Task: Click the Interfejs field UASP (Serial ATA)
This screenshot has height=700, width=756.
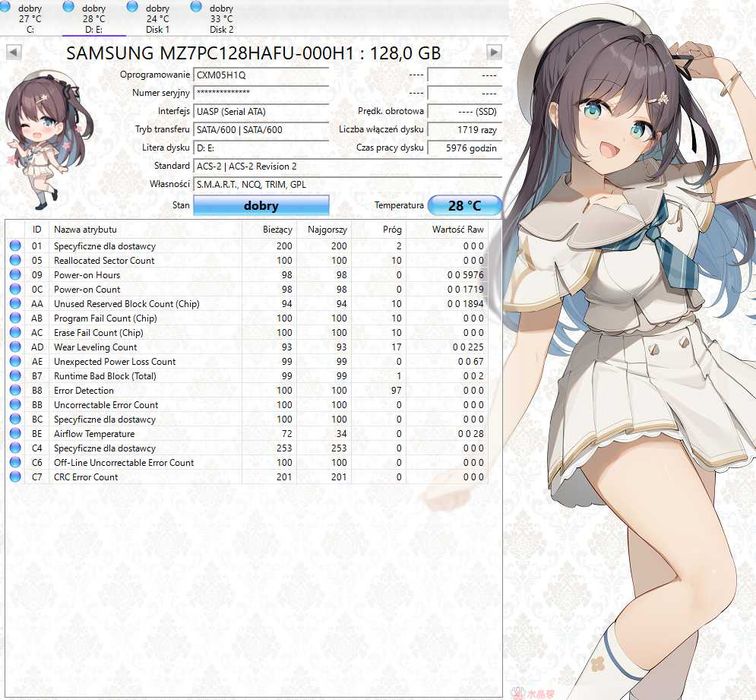Action: 261,111
